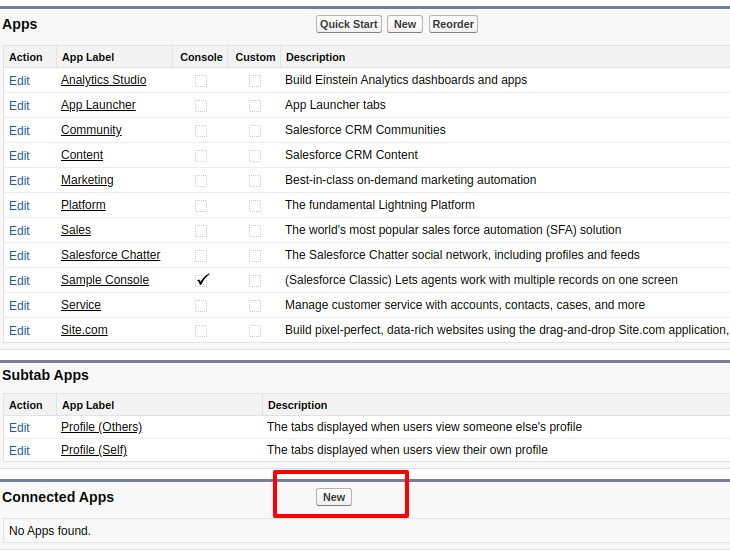Toggle Custom checkbox for Platform row
The height and width of the screenshot is (551, 730).
point(255,205)
